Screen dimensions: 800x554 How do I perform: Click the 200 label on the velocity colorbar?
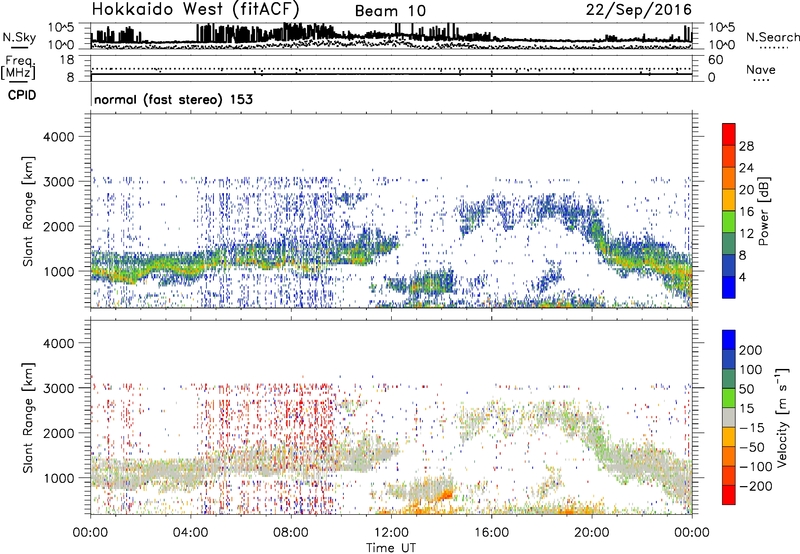click(751, 350)
